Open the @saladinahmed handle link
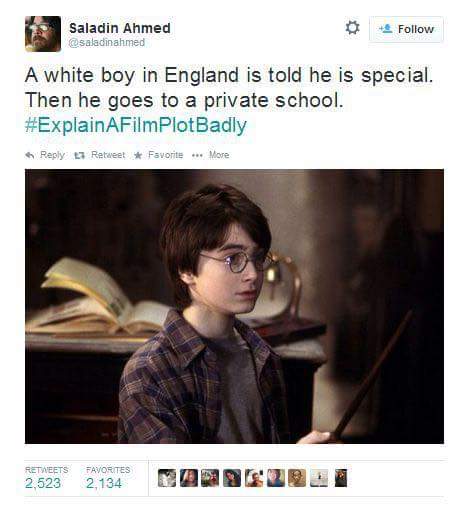454x506 pixels. tap(107, 42)
